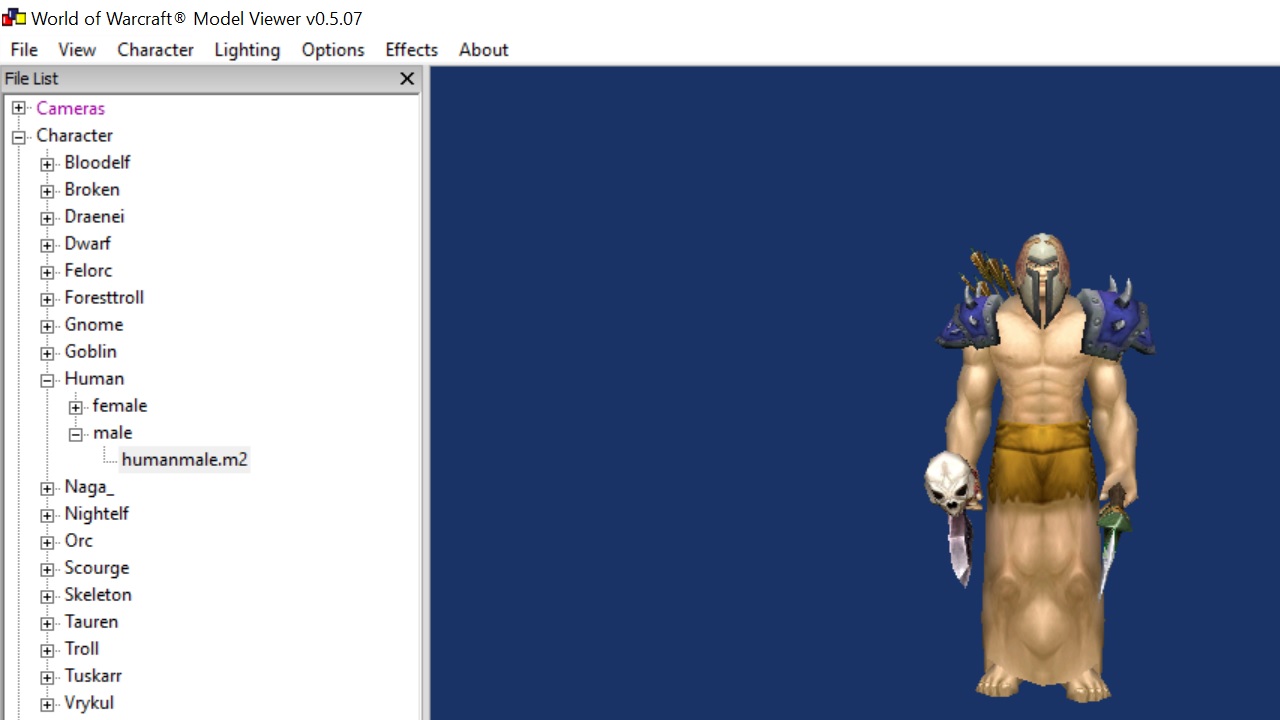Select the Tuskarr tree label
1280x720 pixels.
(x=93, y=675)
